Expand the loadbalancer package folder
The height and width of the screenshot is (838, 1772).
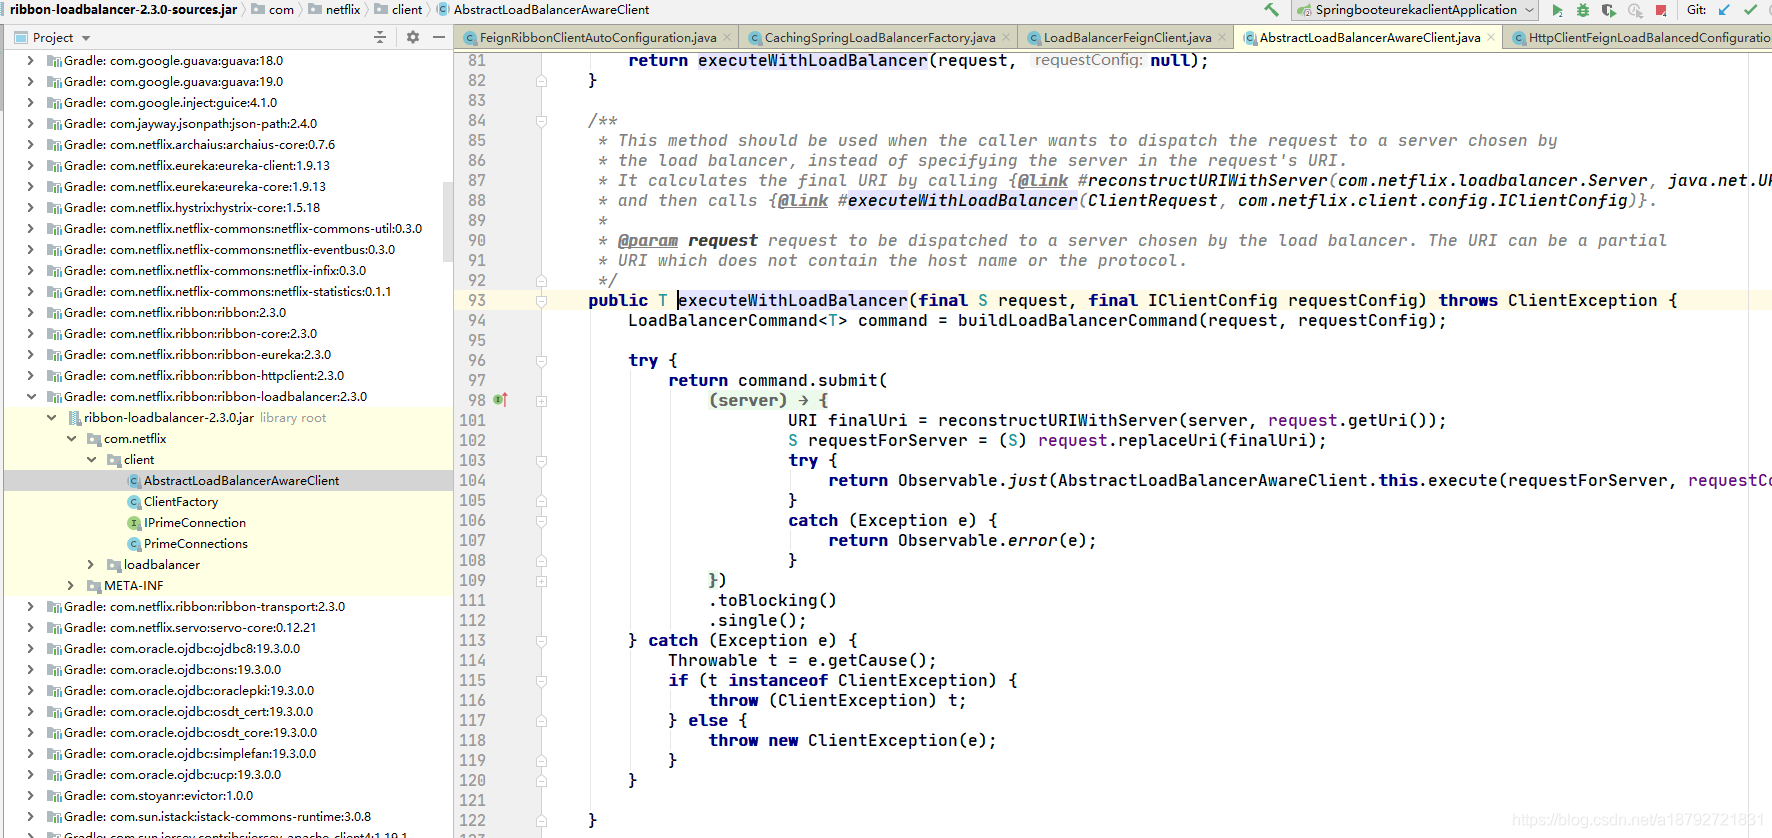point(91,565)
